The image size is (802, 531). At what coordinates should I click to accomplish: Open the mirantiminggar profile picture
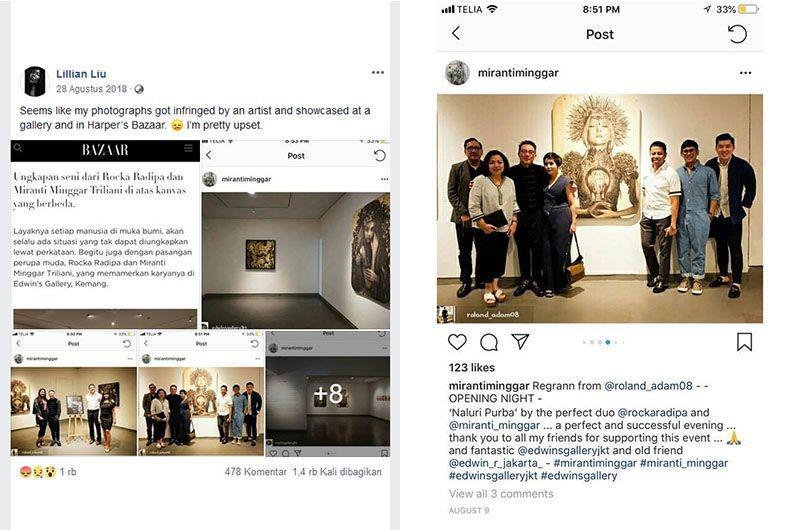point(457,73)
